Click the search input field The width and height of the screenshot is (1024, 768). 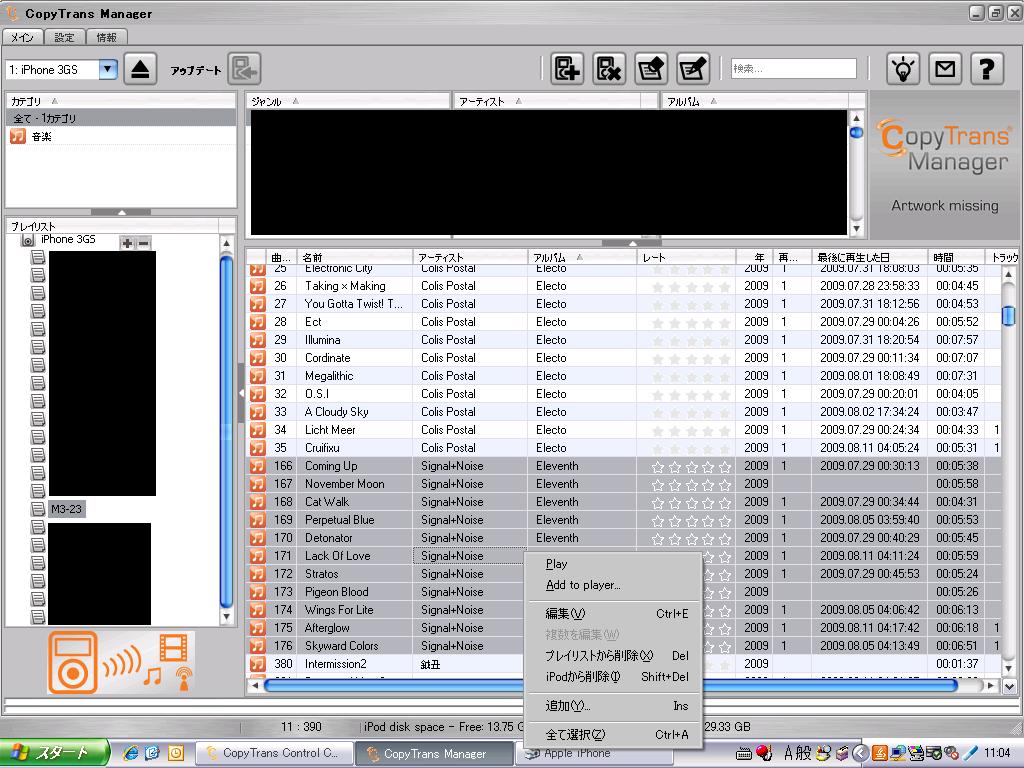click(x=793, y=69)
